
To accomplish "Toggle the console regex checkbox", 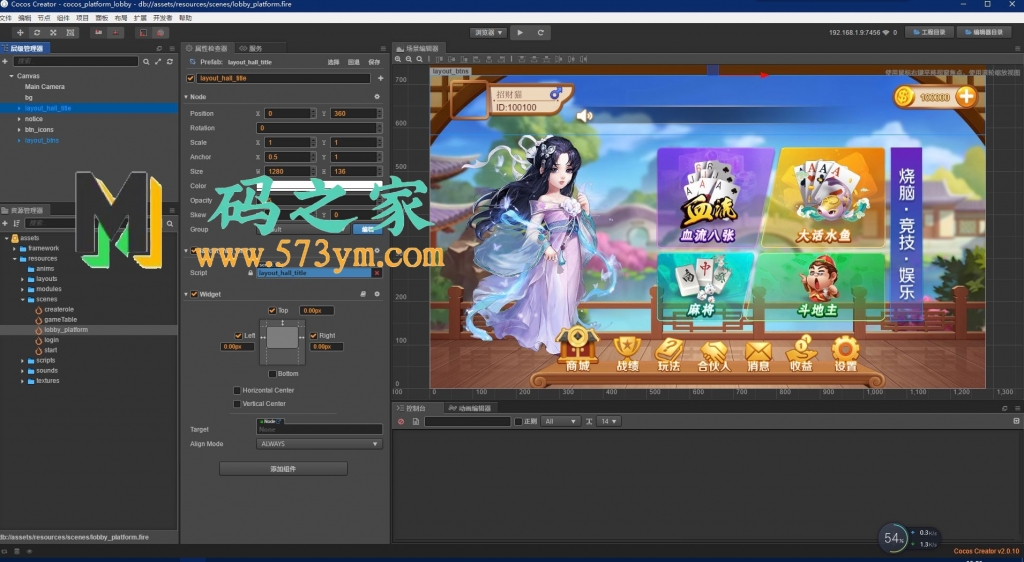I will point(519,422).
